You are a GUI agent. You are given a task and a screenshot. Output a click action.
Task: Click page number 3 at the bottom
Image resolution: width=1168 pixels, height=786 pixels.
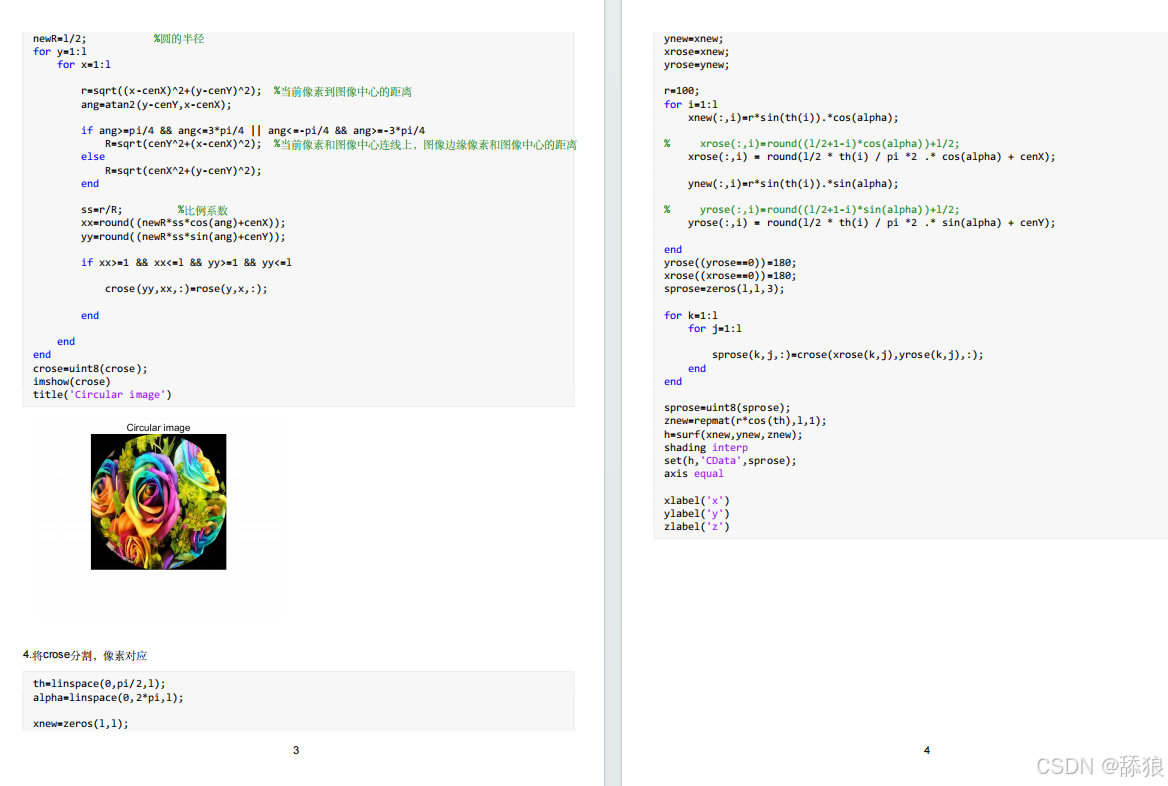[296, 750]
